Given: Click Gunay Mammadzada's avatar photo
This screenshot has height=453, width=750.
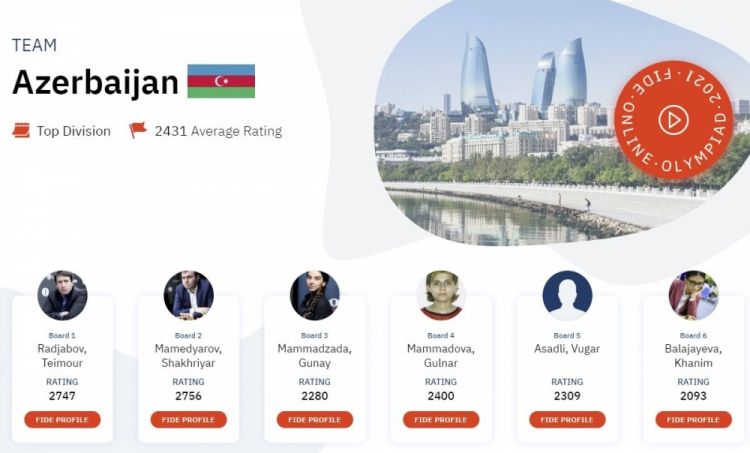Looking at the screenshot, I should pyautogui.click(x=315, y=295).
